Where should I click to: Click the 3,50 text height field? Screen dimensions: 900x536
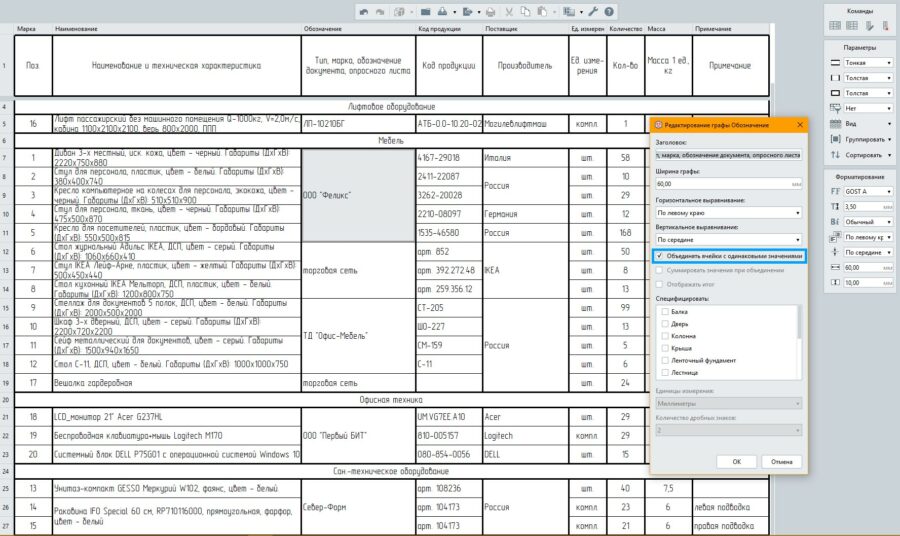point(868,207)
